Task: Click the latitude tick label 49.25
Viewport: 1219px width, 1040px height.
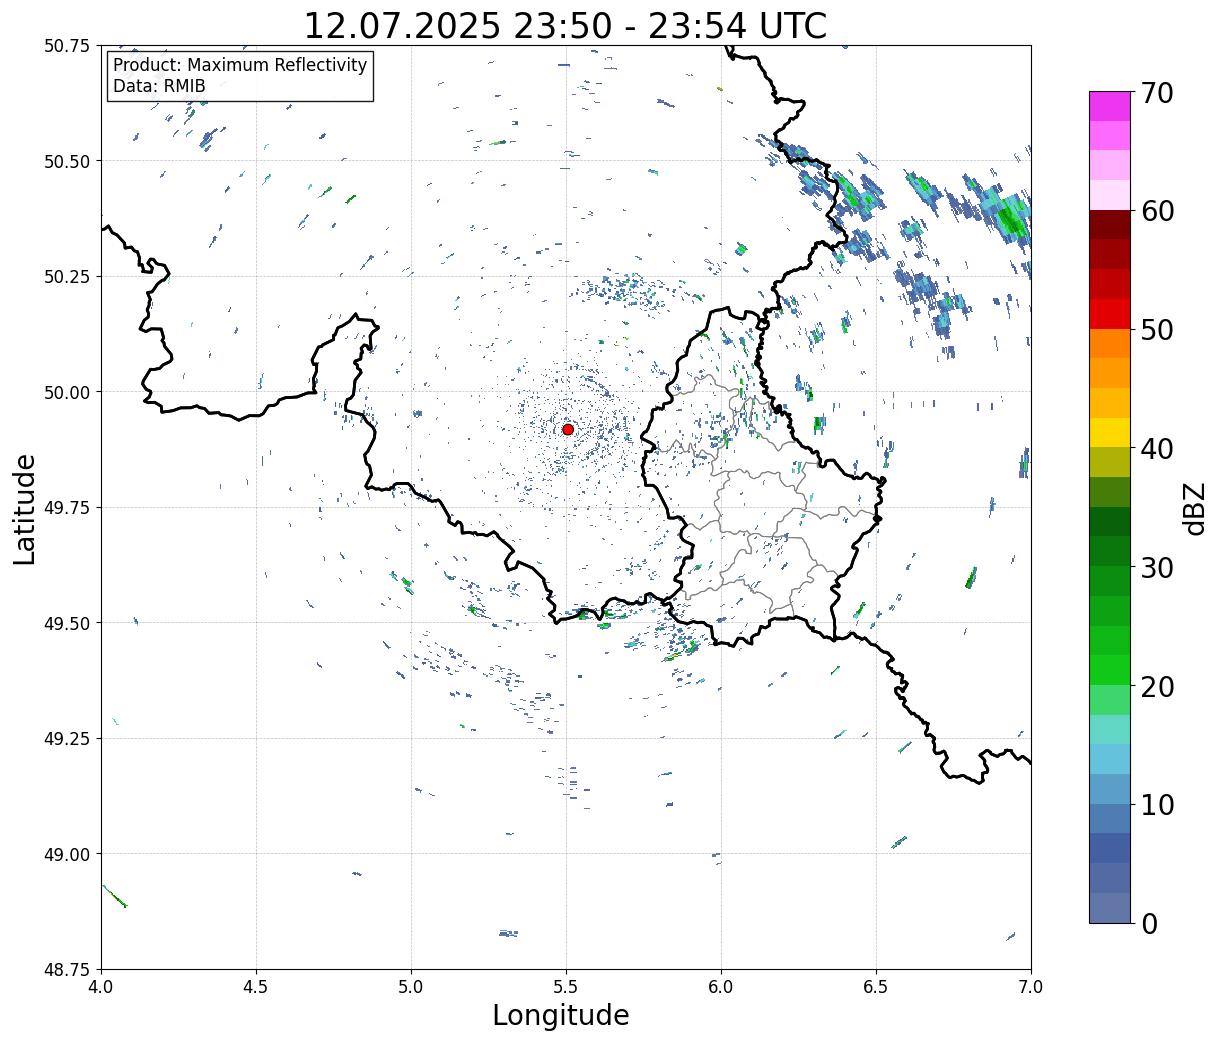Action: tap(69, 739)
